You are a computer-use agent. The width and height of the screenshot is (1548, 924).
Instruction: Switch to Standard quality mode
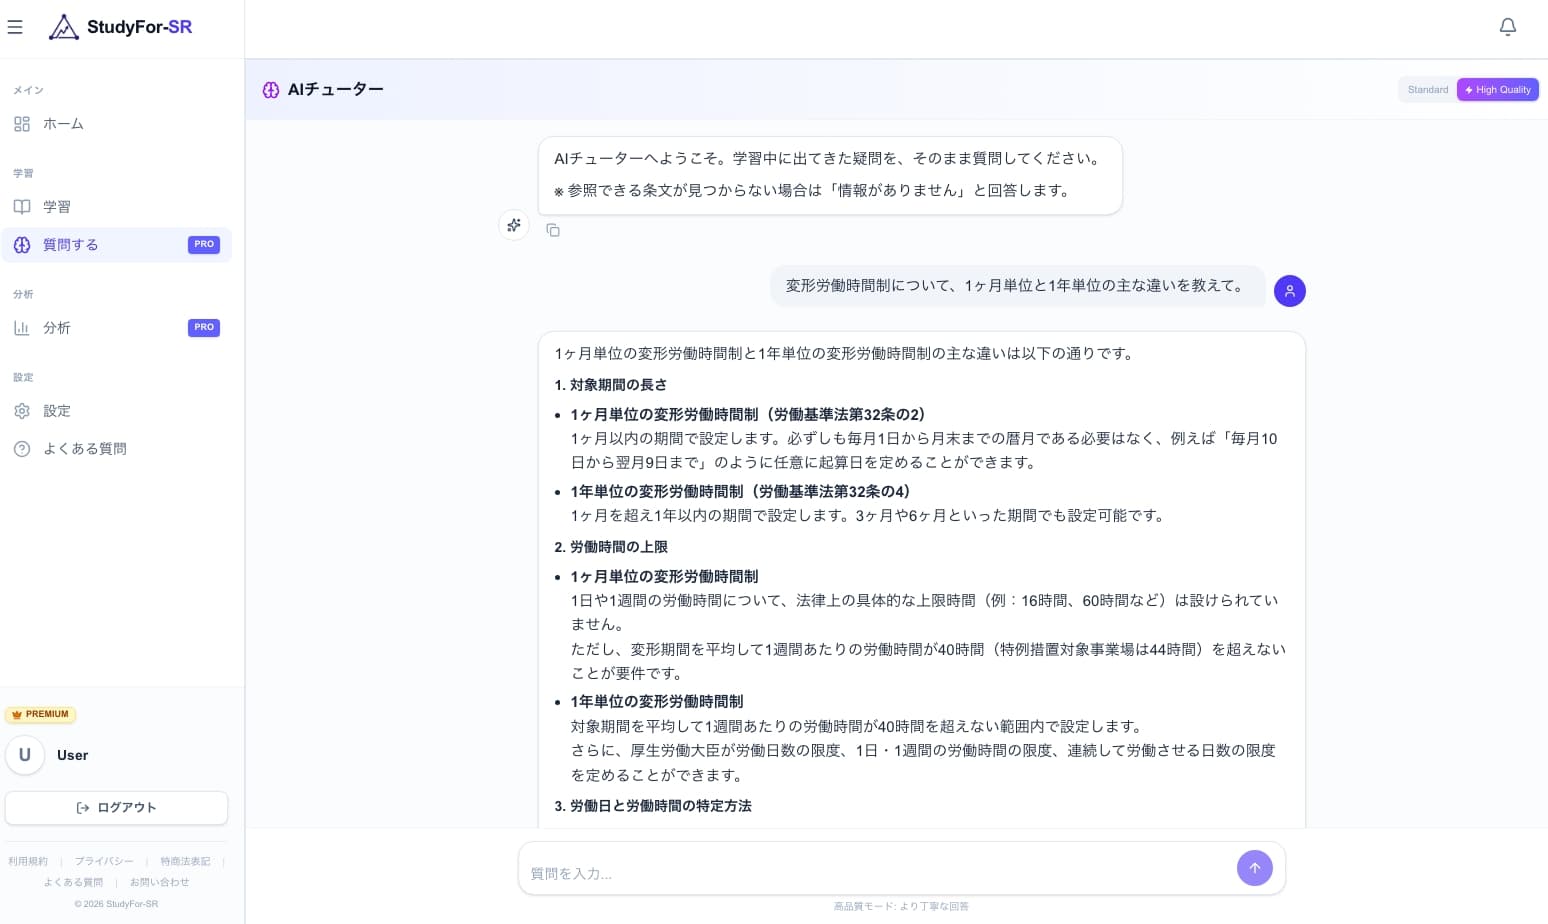1427,89
